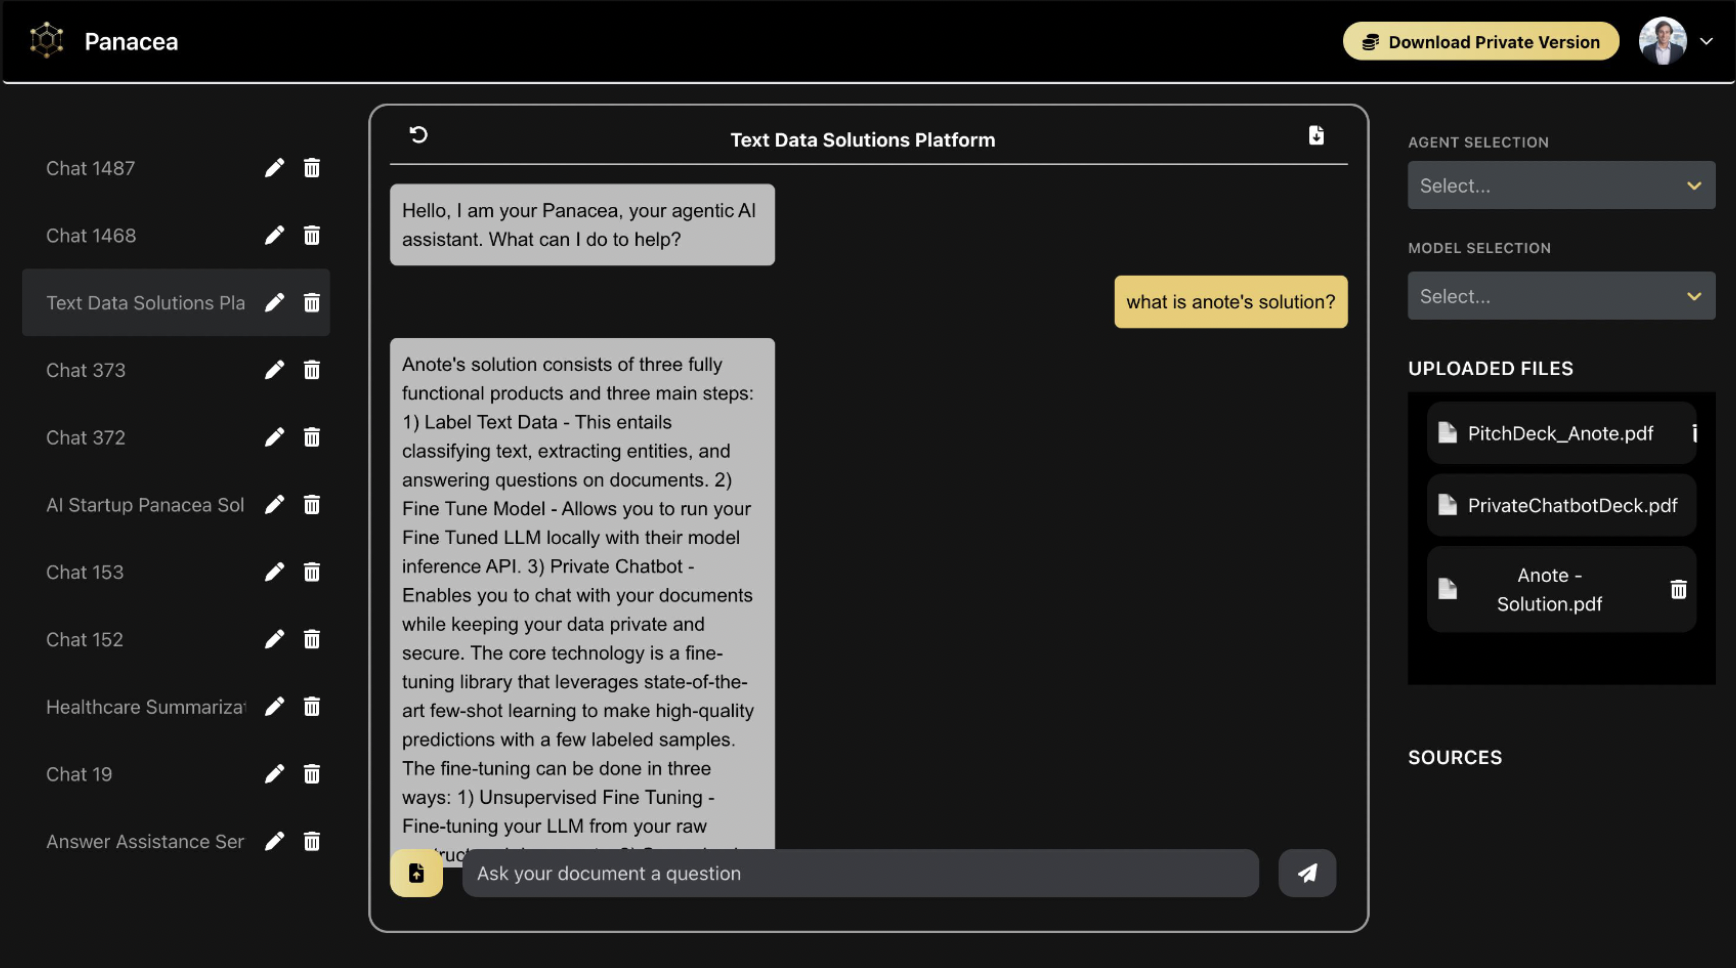Screen dimensions: 1736x968
Task: Delete the Text Data Solutions Pla chat
Action: pyautogui.click(x=312, y=302)
